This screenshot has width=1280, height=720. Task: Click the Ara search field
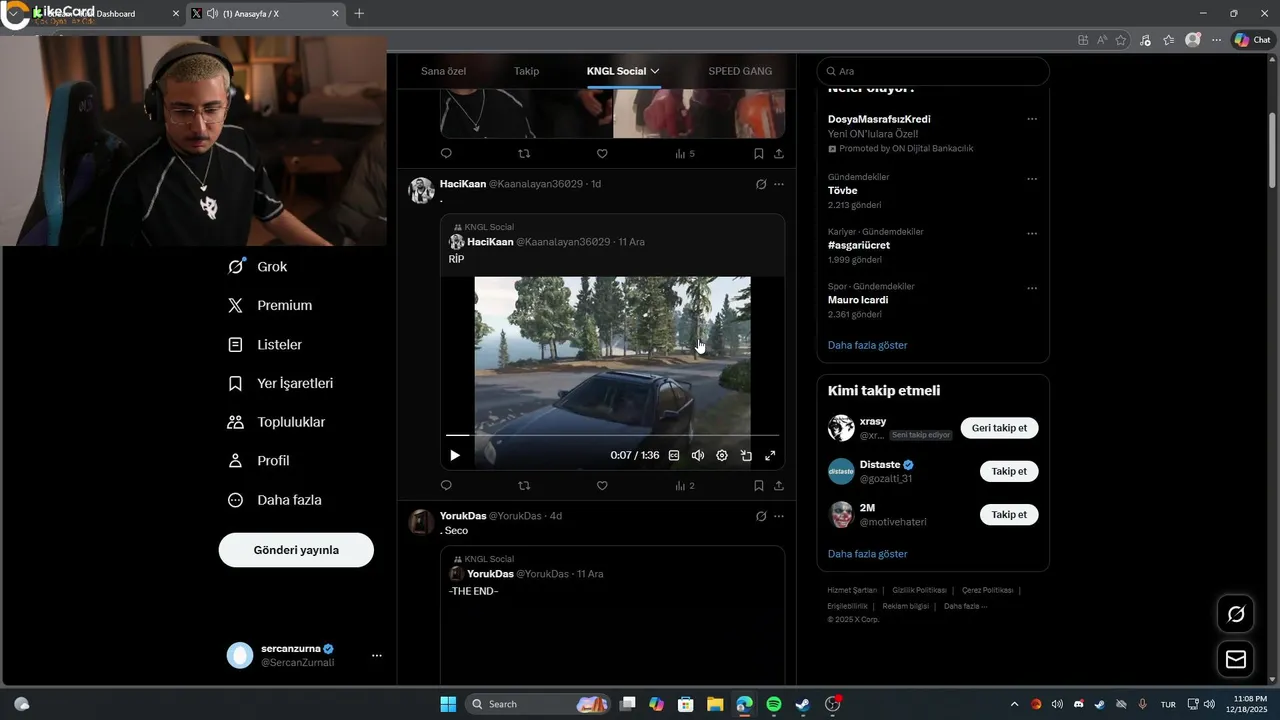(933, 71)
